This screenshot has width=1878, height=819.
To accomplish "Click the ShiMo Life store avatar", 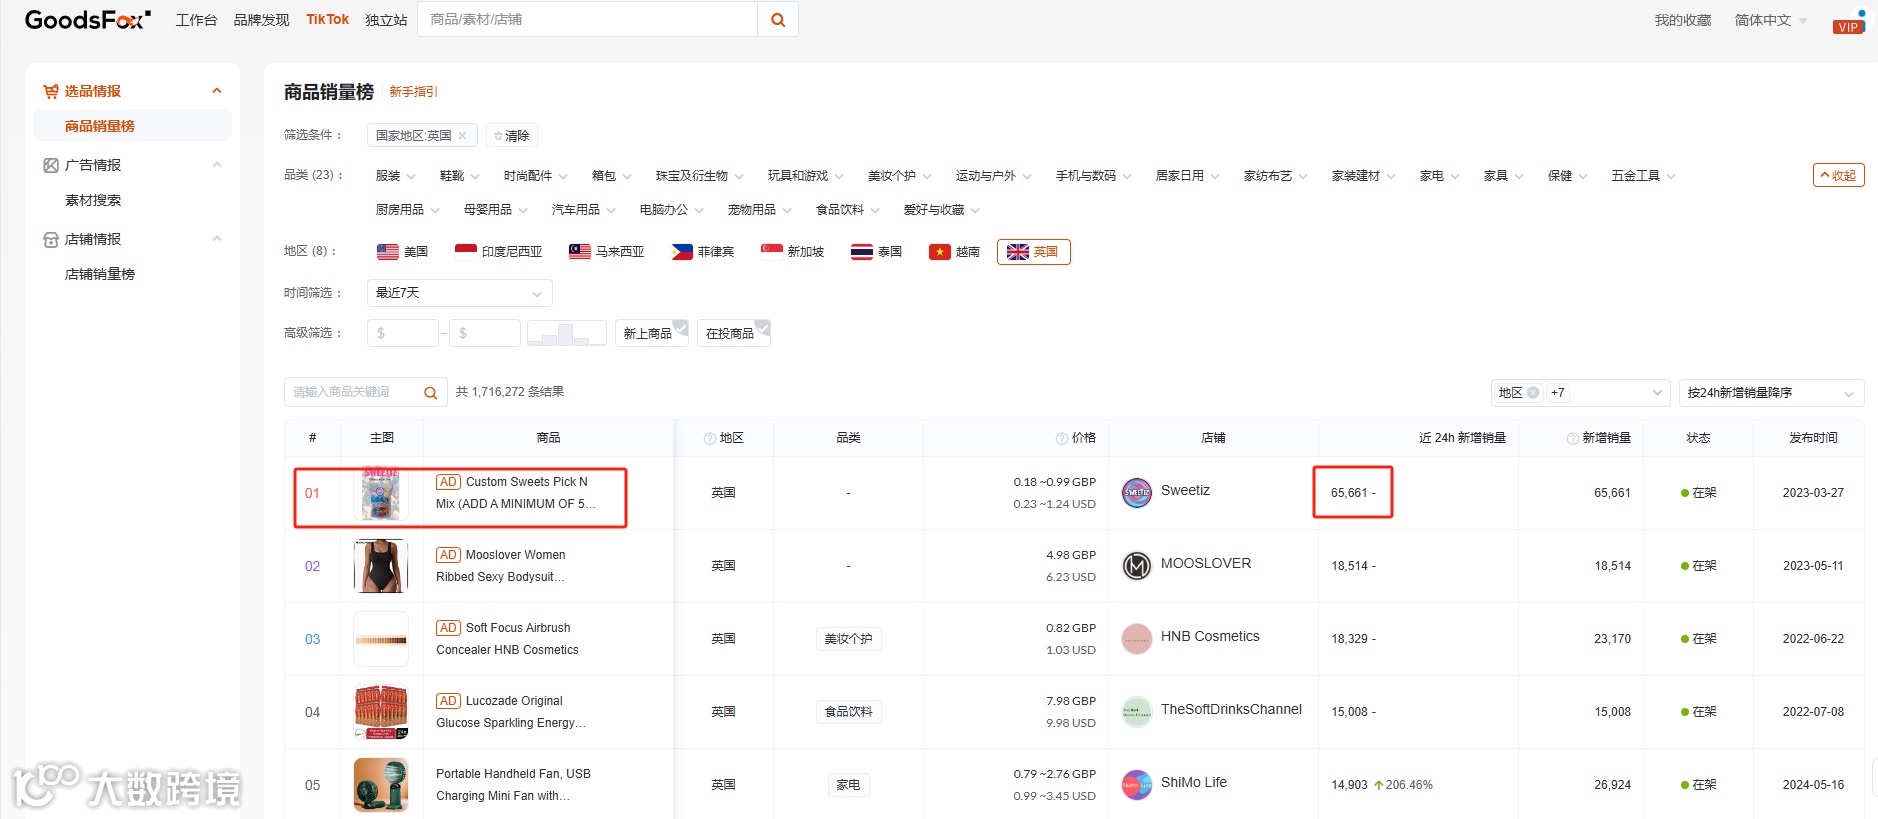I will pyautogui.click(x=1137, y=785).
